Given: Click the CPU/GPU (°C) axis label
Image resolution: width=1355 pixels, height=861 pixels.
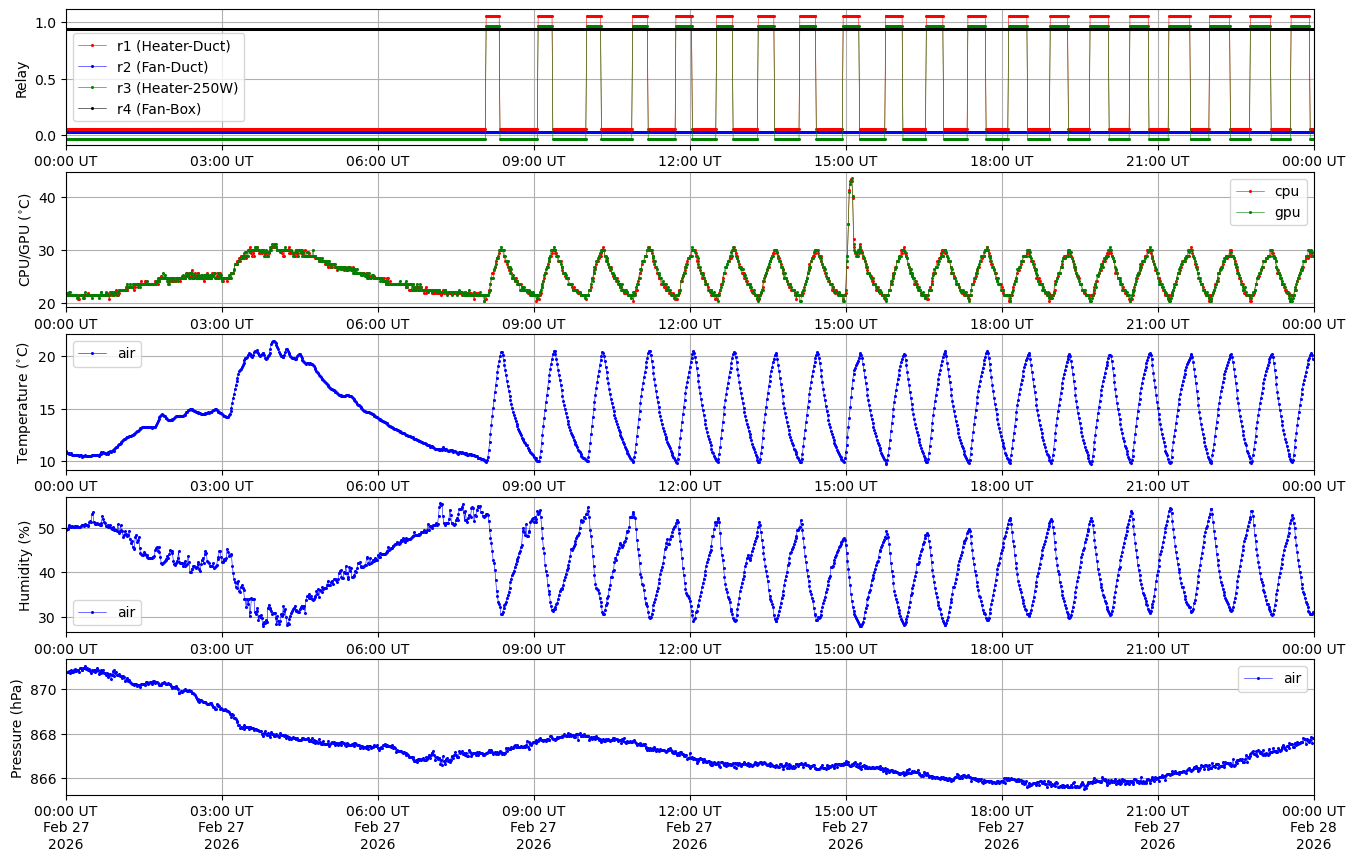Looking at the screenshot, I should (24, 240).
